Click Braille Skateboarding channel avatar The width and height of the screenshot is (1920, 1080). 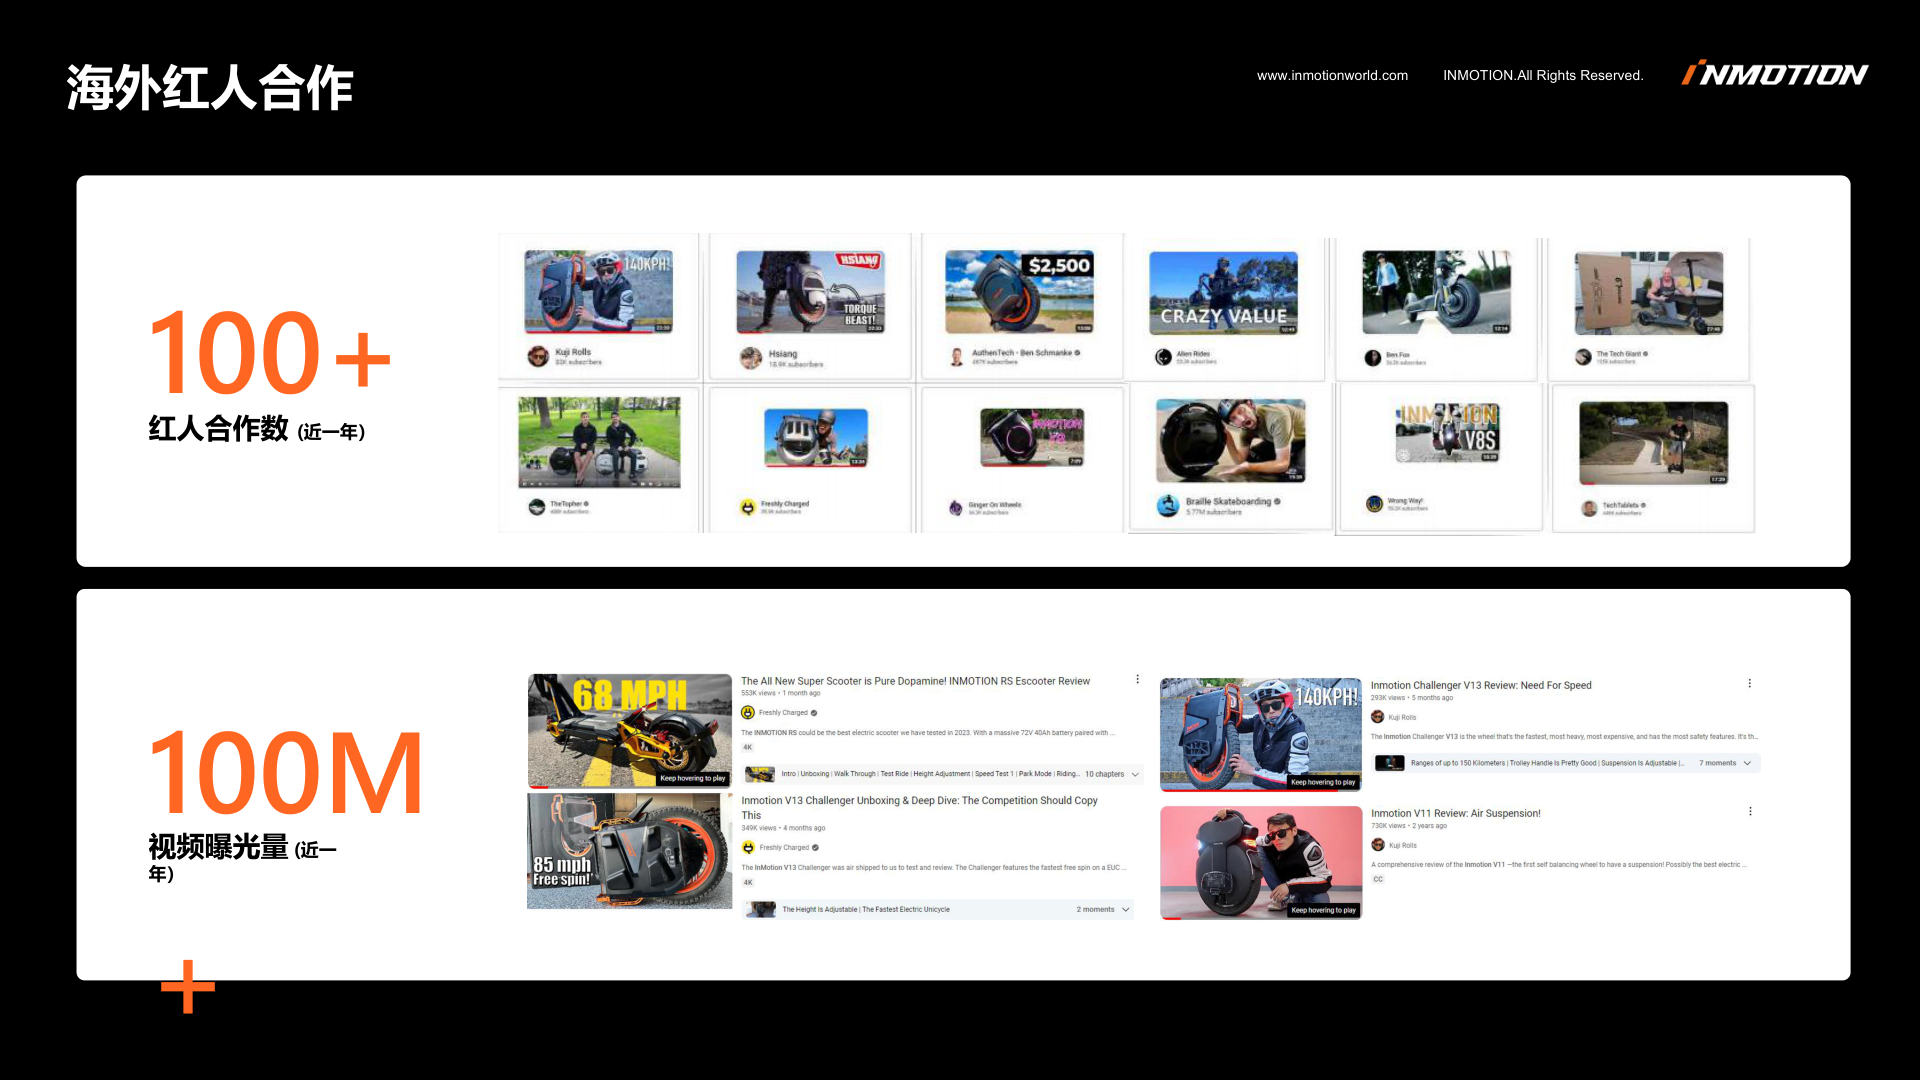1168,506
